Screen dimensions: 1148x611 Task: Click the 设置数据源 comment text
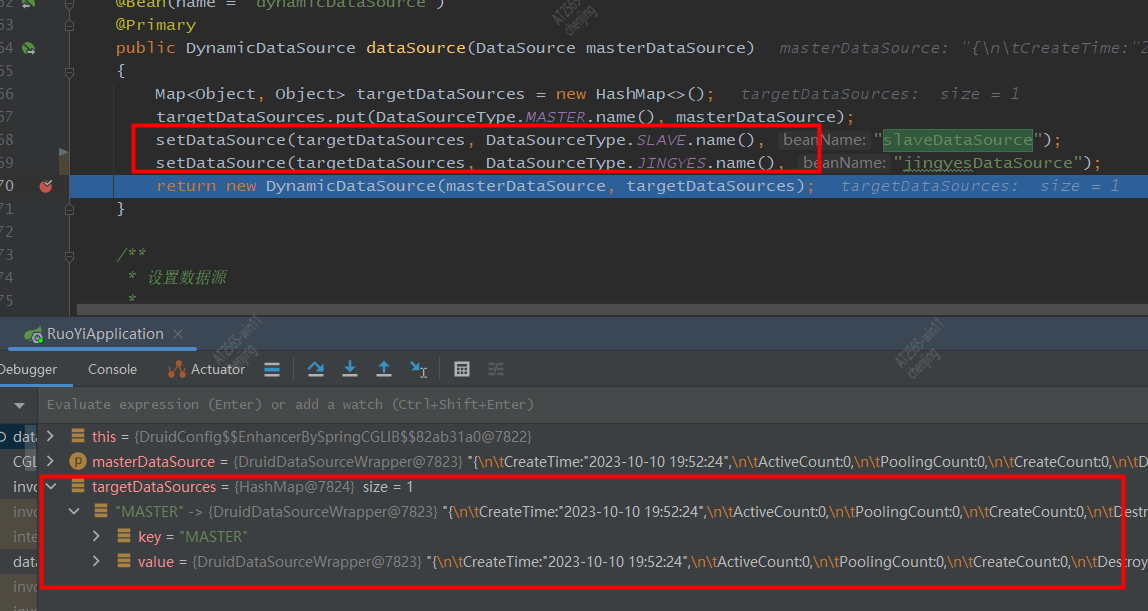[x=187, y=277]
